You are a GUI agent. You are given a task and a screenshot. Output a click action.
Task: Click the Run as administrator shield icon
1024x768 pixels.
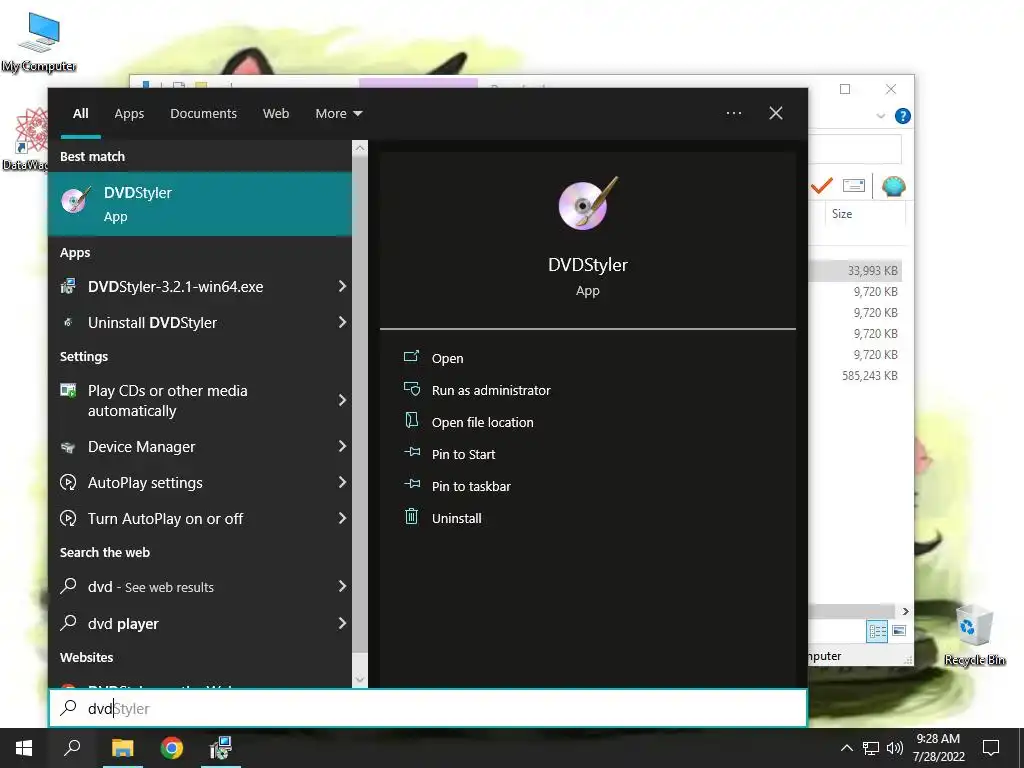pyautogui.click(x=411, y=389)
